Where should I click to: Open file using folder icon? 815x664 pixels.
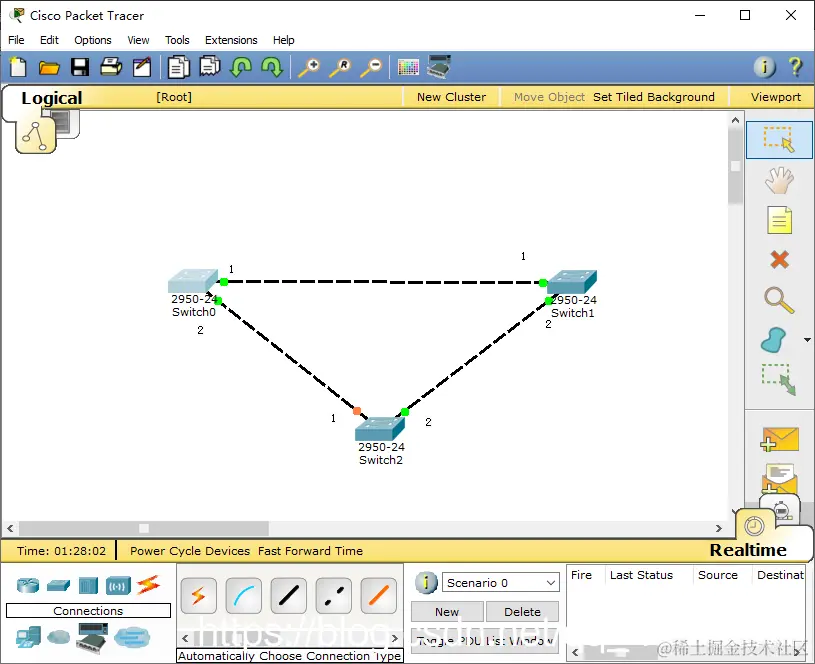pyautogui.click(x=49, y=68)
